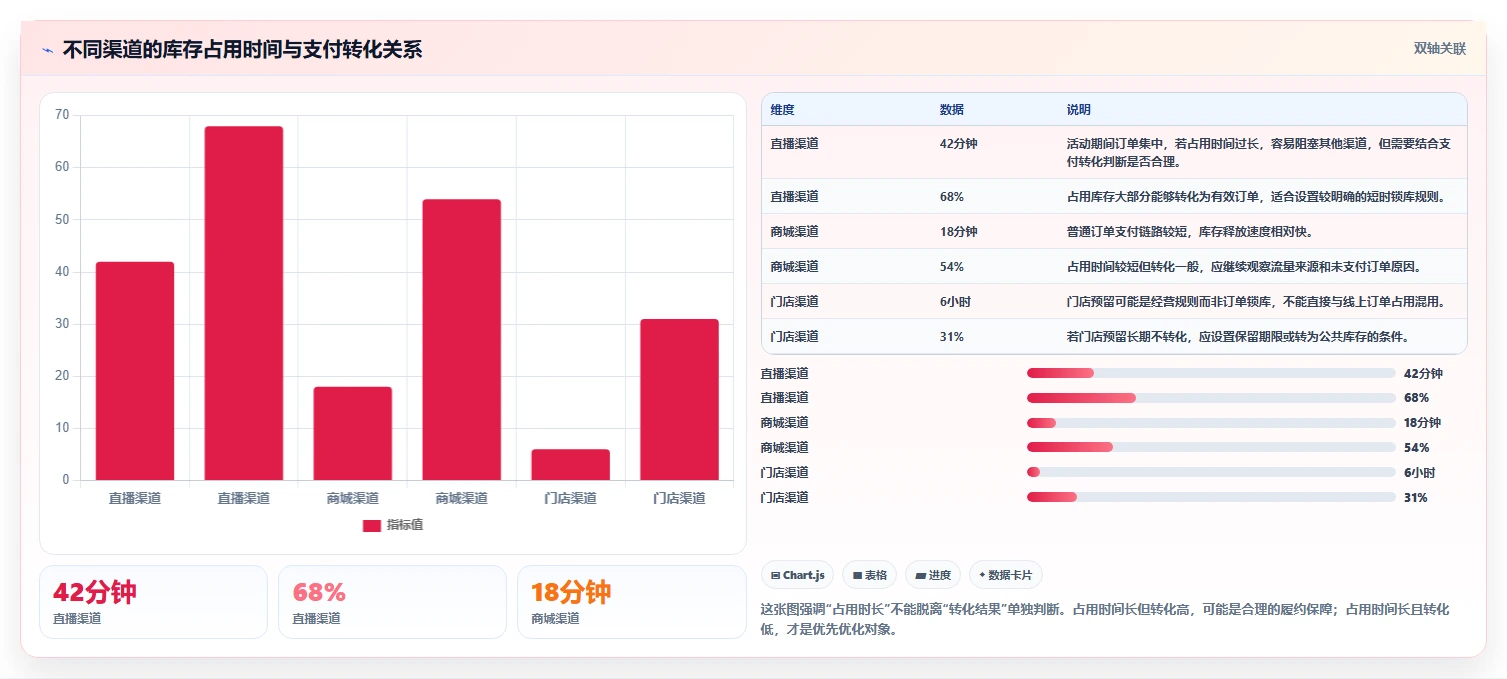Viewport: 1507px width, 679px height.
Task: Click the progress bar labeled 68%
Action: 1211,398
